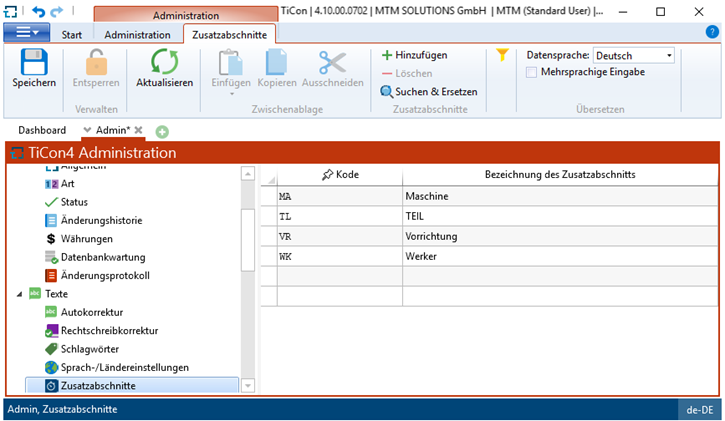725x421 pixels.
Task: Select the Zusatzabschnitte ribbon tab
Action: pyautogui.click(x=229, y=35)
